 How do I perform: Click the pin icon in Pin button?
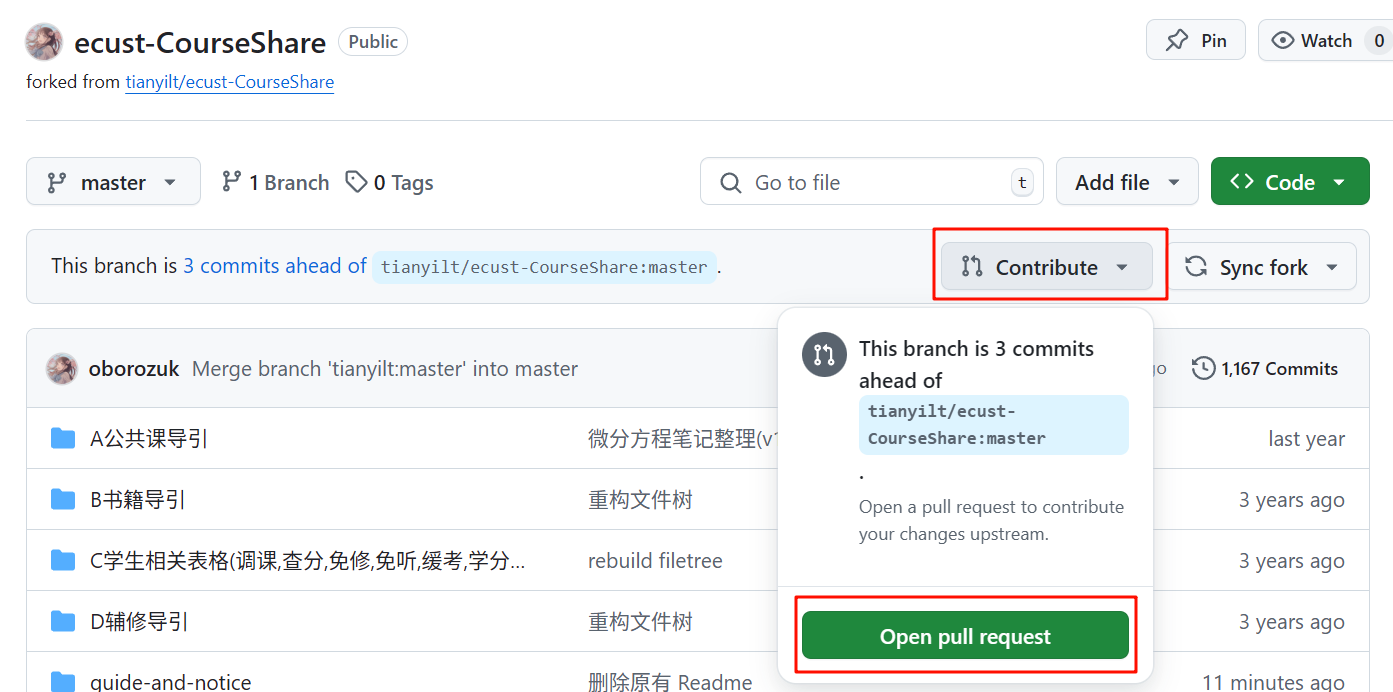click(x=1177, y=41)
